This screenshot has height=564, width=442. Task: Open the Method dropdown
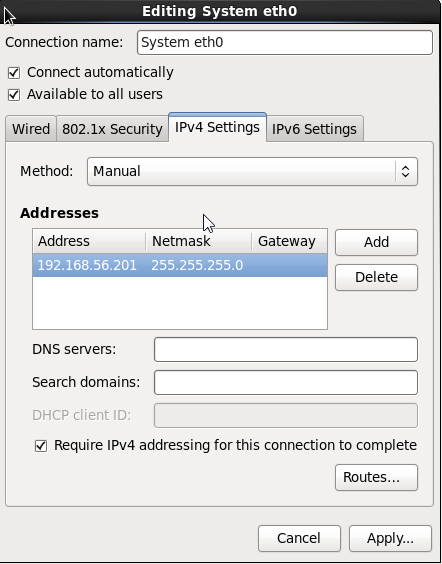(x=252, y=172)
